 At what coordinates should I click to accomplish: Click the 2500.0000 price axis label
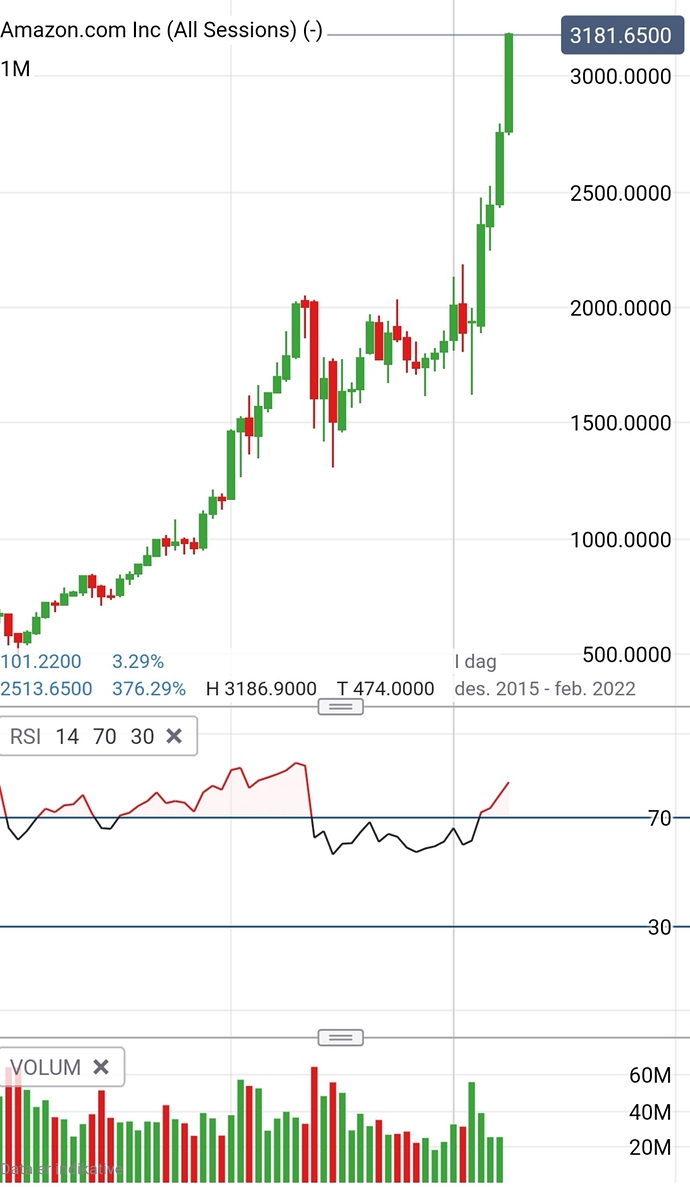(x=621, y=193)
